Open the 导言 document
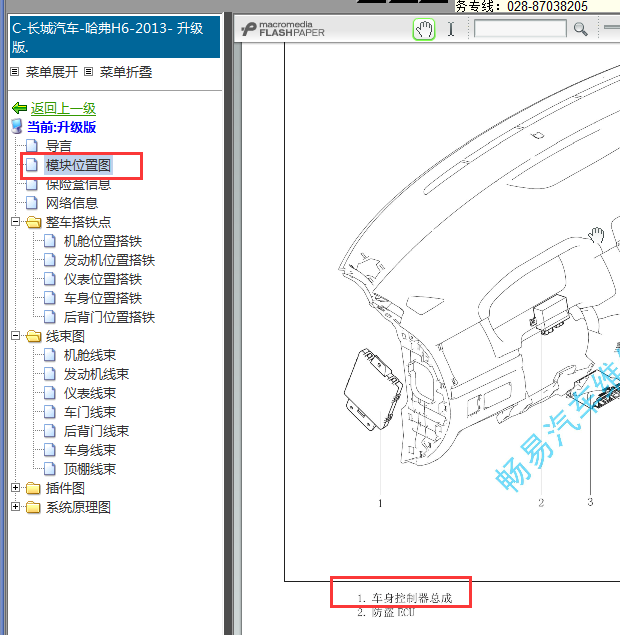Screen dimensions: 620x635 59,146
